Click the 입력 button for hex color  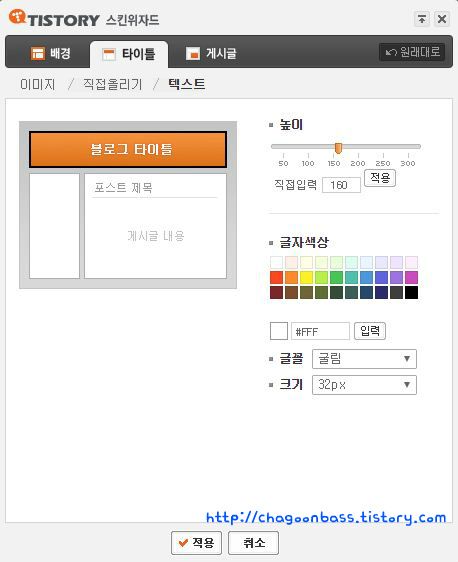pyautogui.click(x=370, y=330)
